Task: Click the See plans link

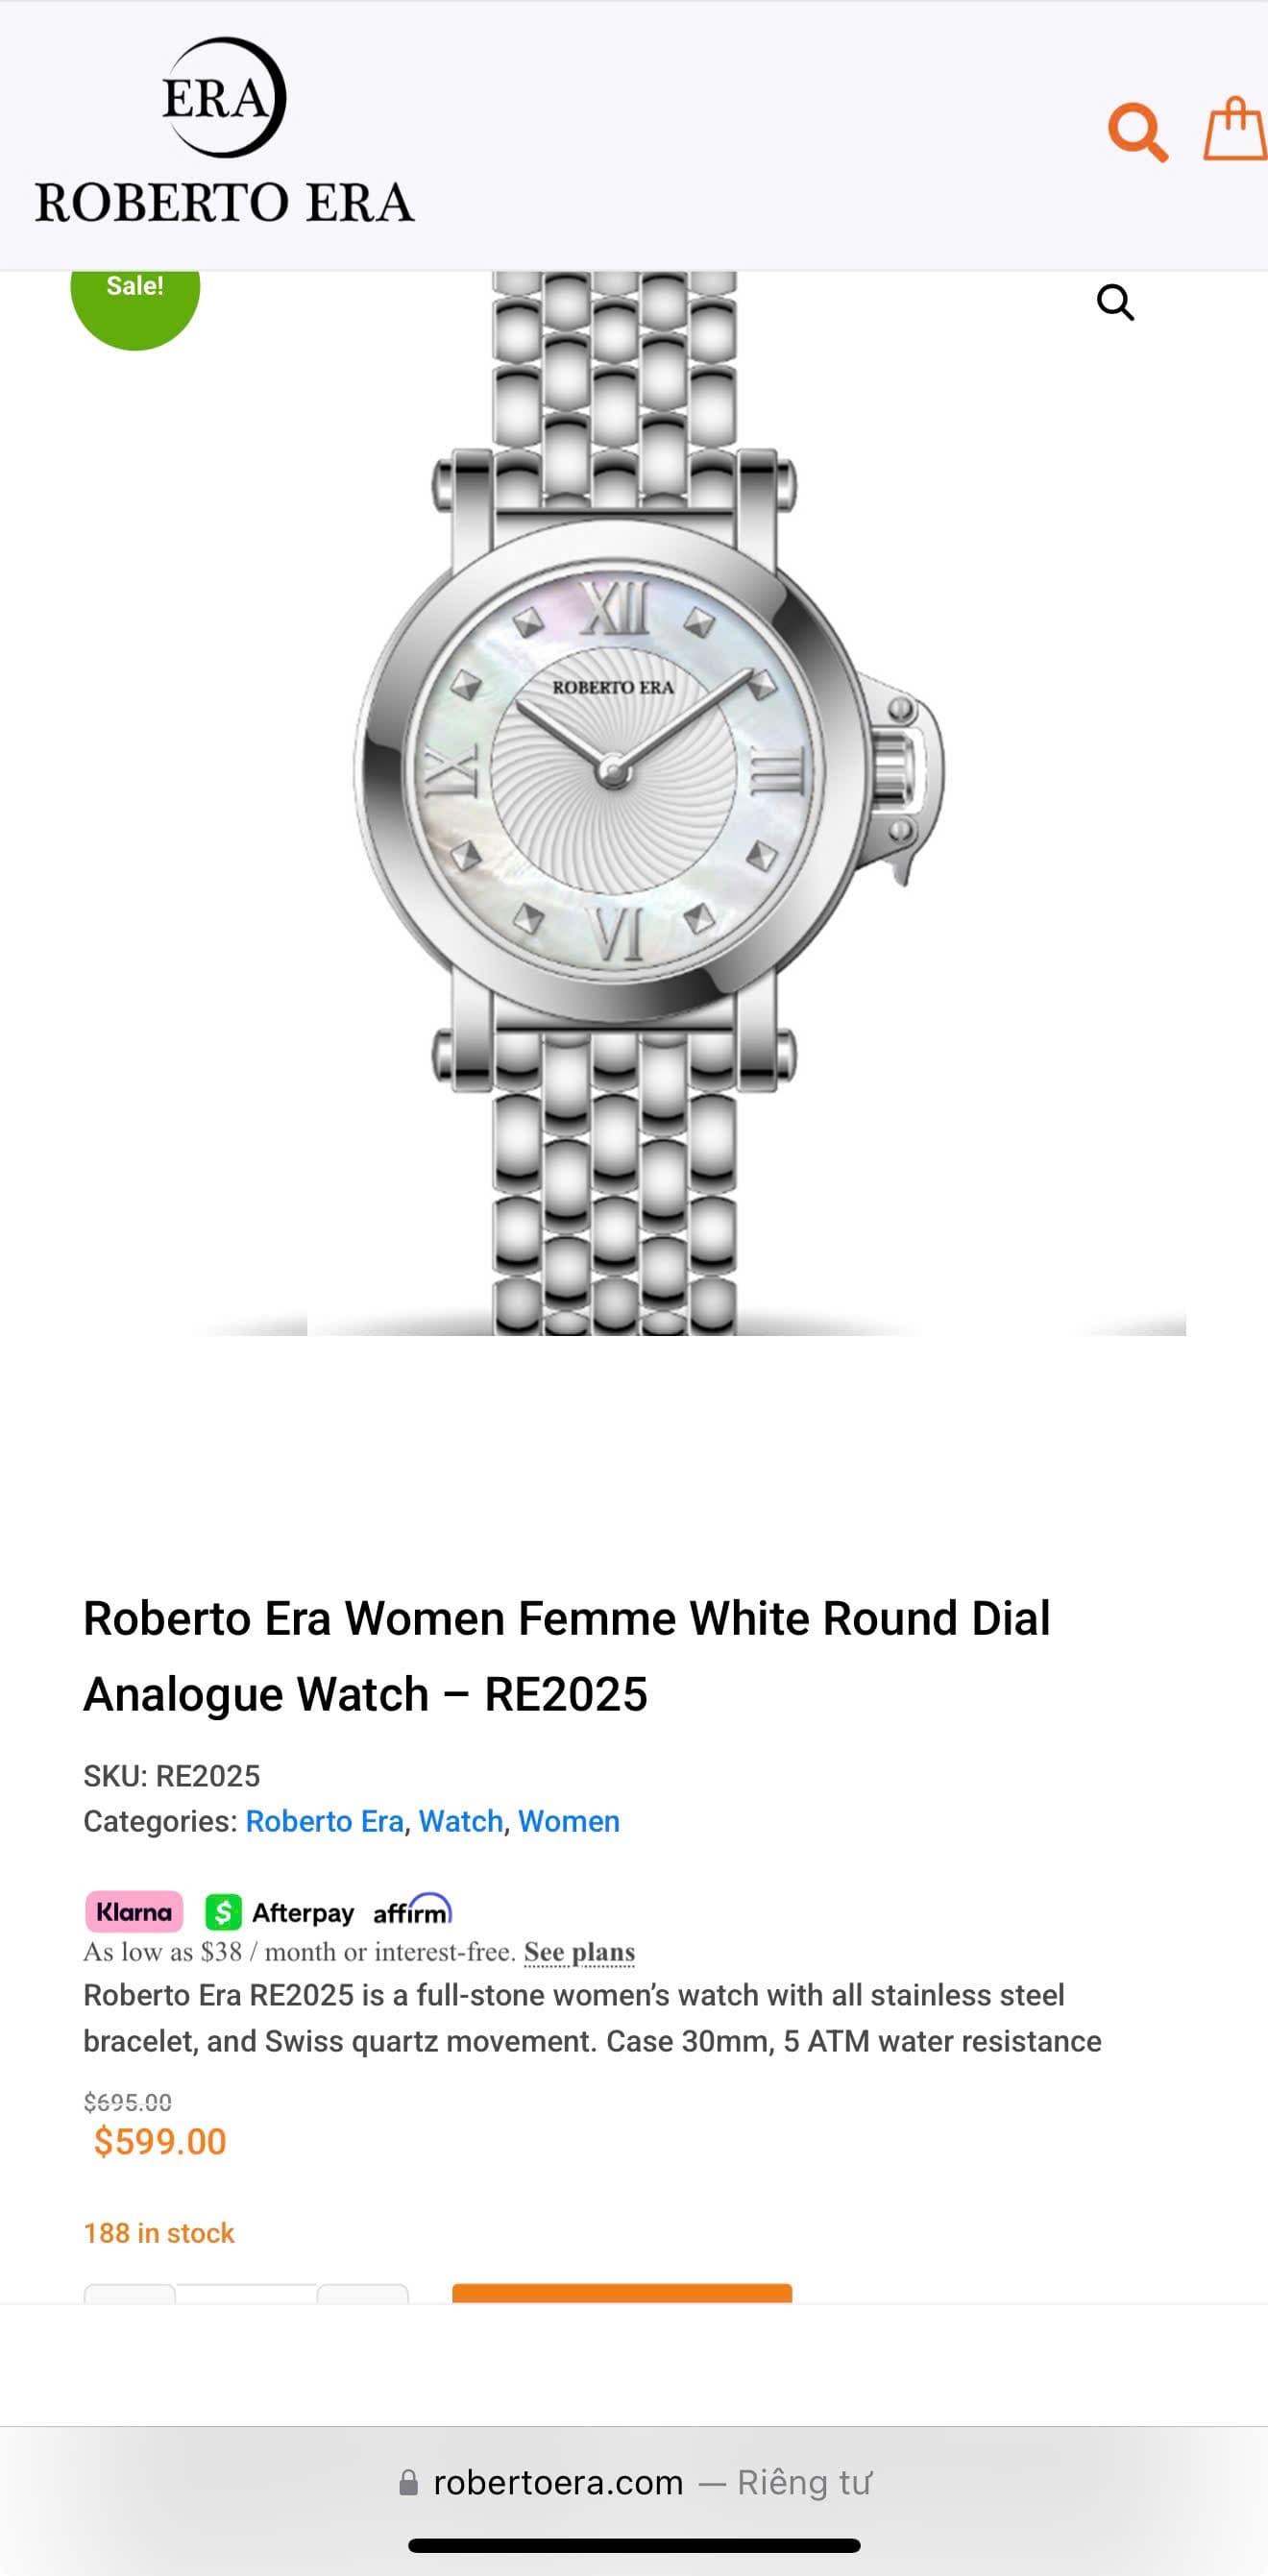Action: coord(579,1952)
